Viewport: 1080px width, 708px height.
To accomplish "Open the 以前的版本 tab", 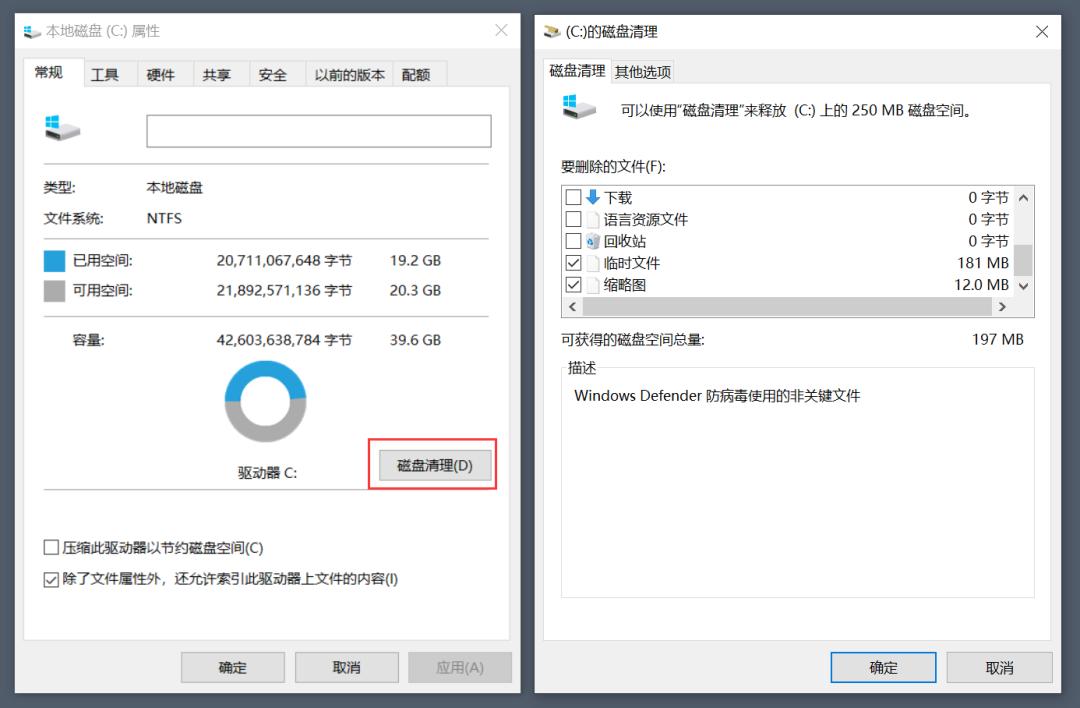I will 348,73.
